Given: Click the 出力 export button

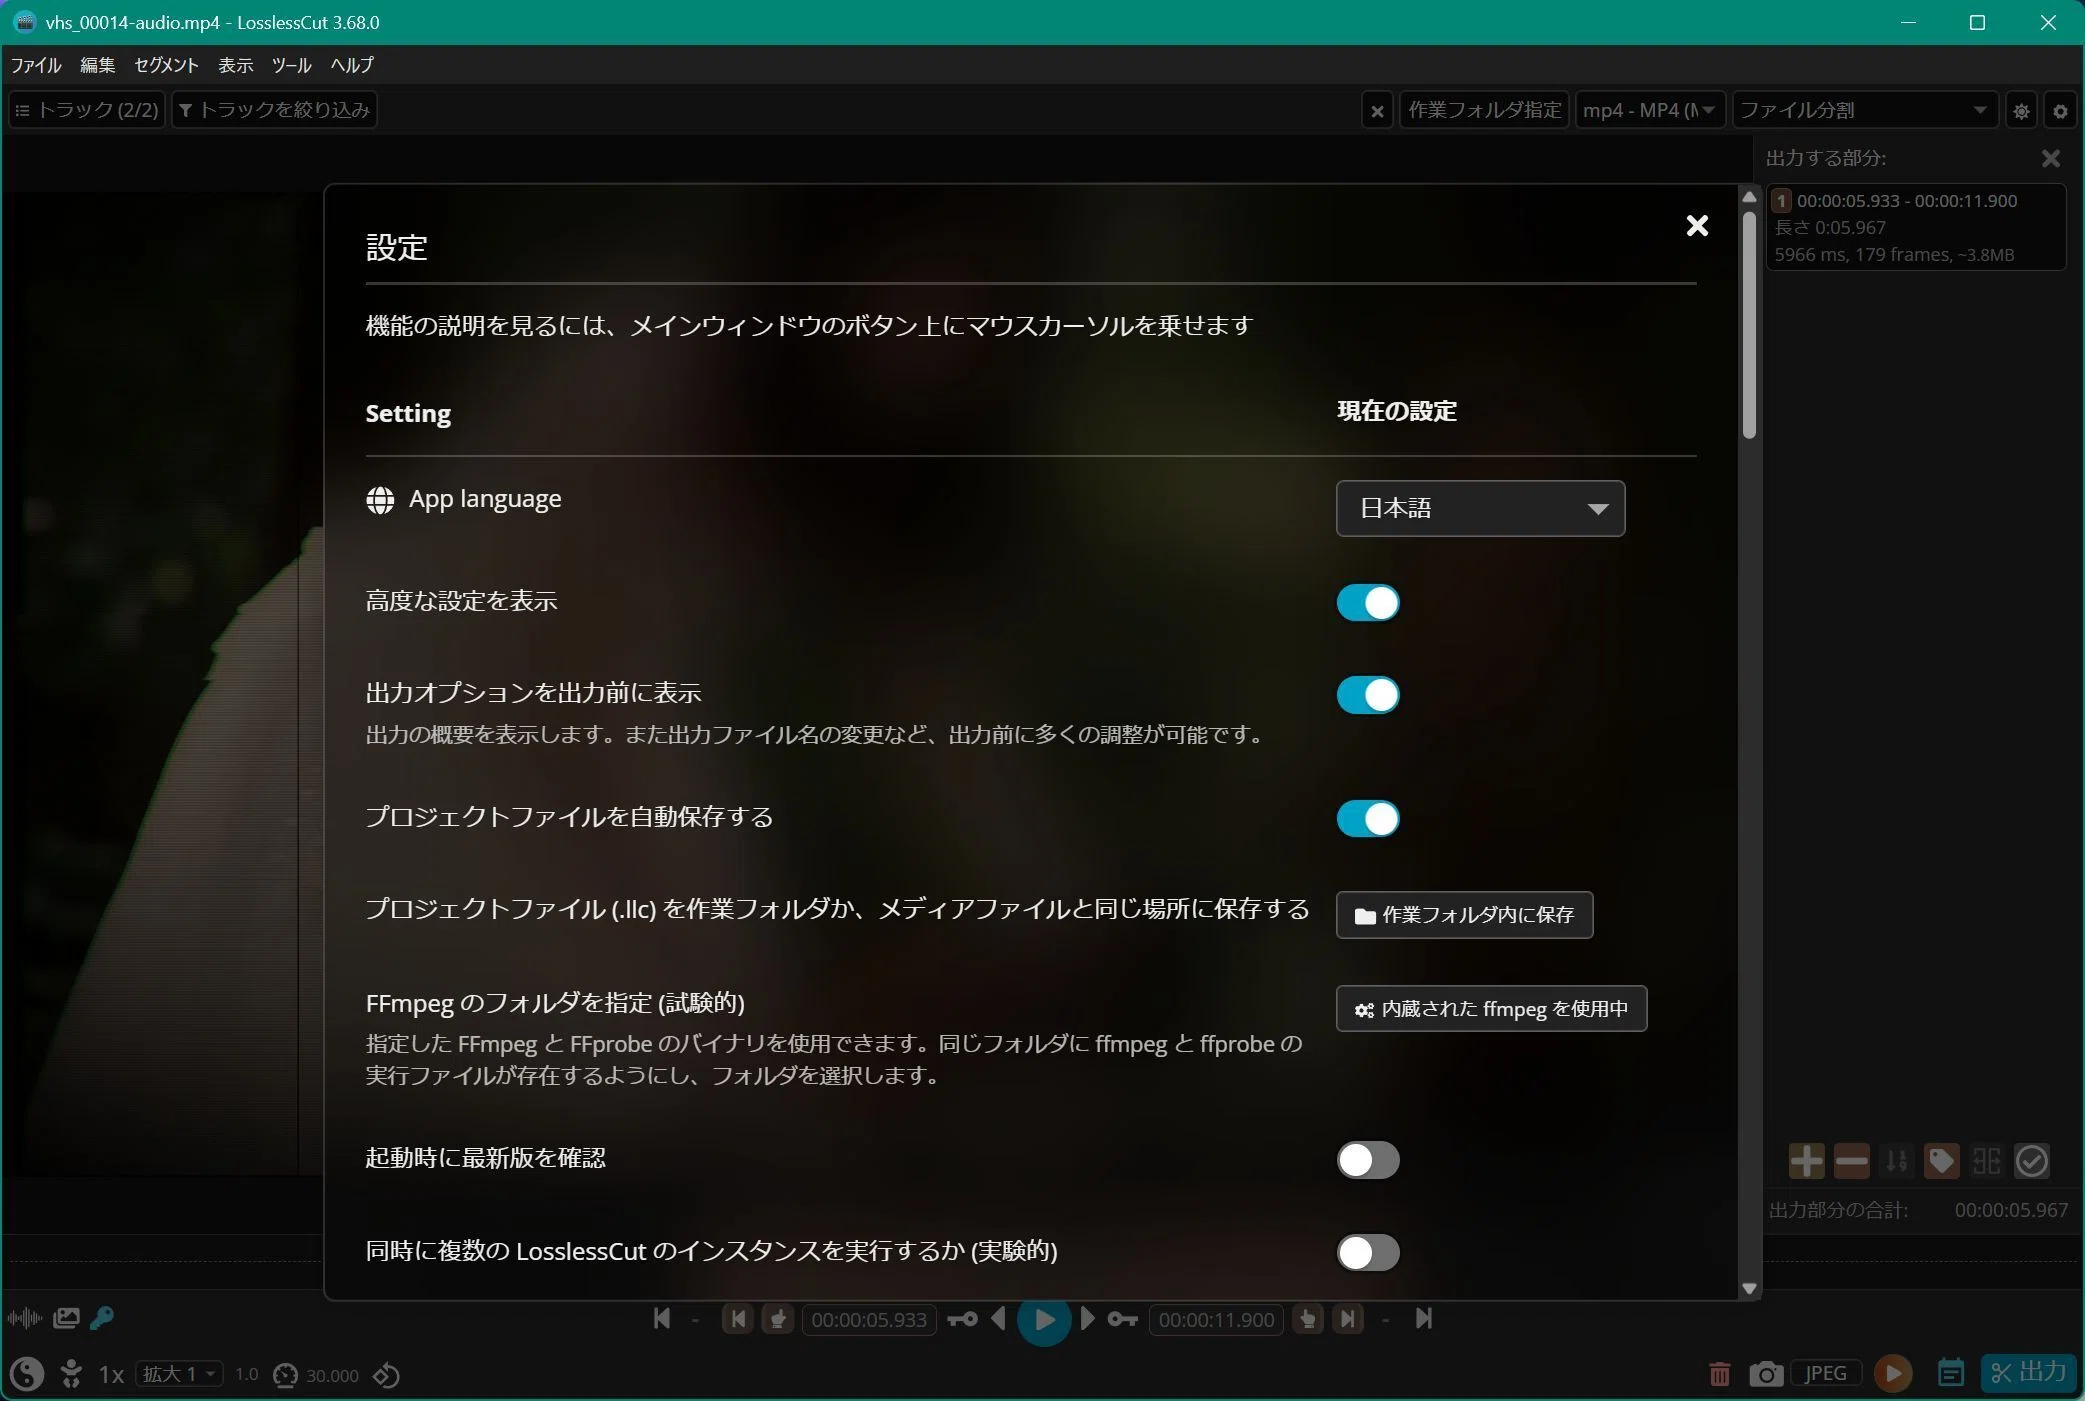Looking at the screenshot, I should (2028, 1372).
